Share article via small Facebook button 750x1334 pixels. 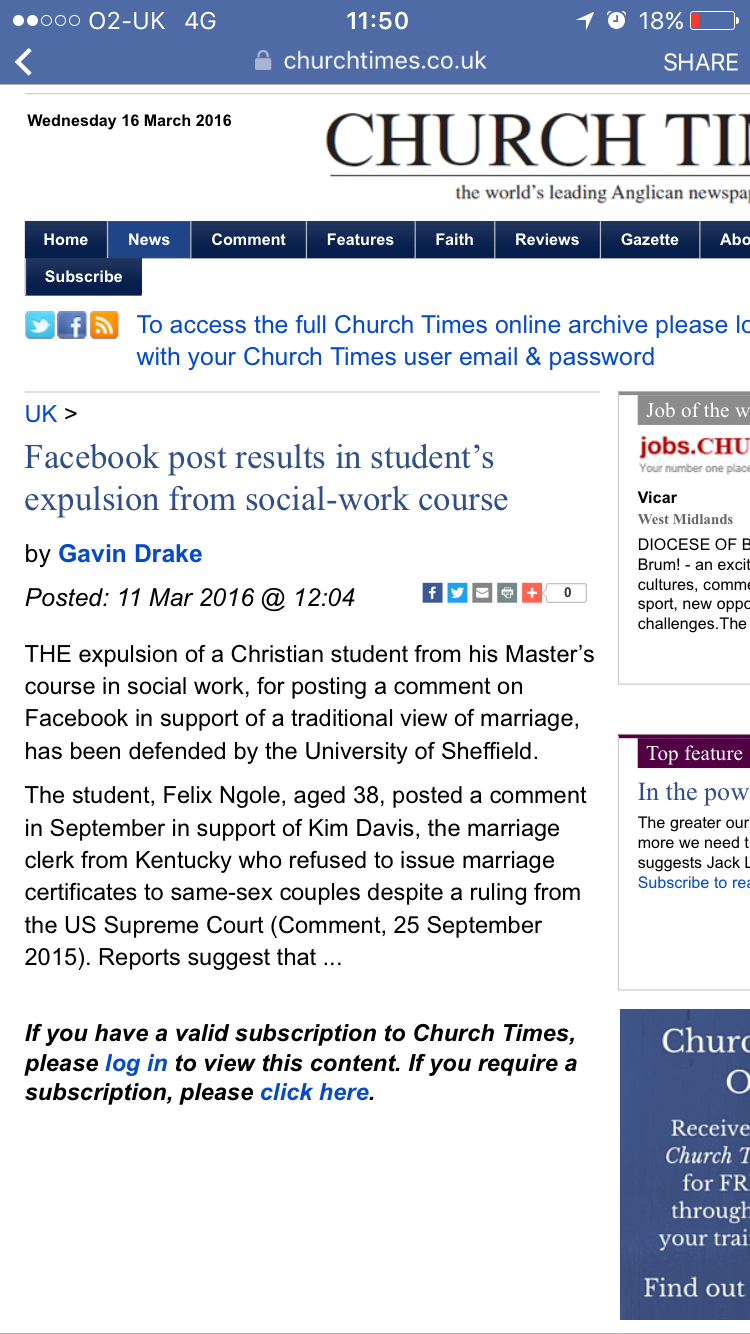(432, 593)
